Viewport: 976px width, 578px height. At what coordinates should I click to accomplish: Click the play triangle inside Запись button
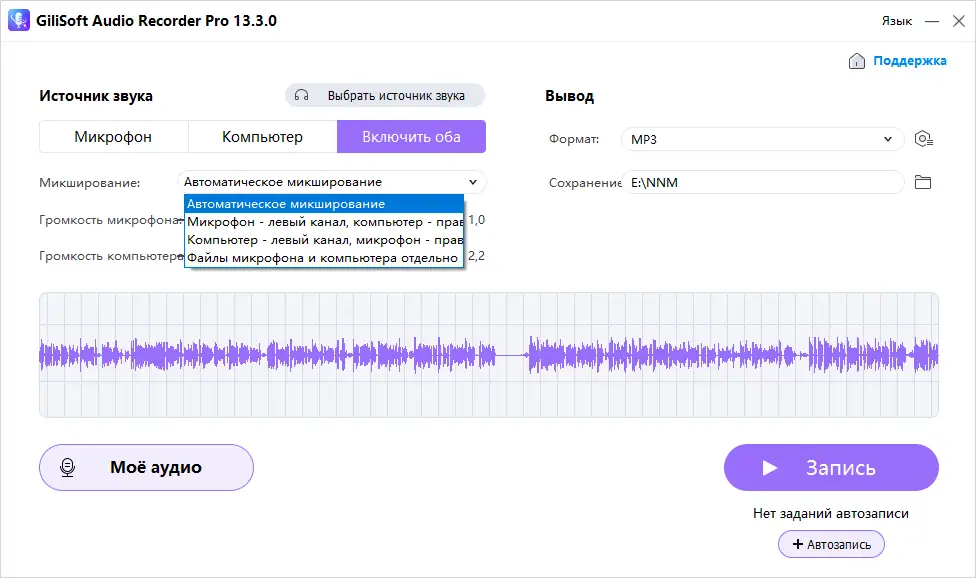click(x=770, y=467)
